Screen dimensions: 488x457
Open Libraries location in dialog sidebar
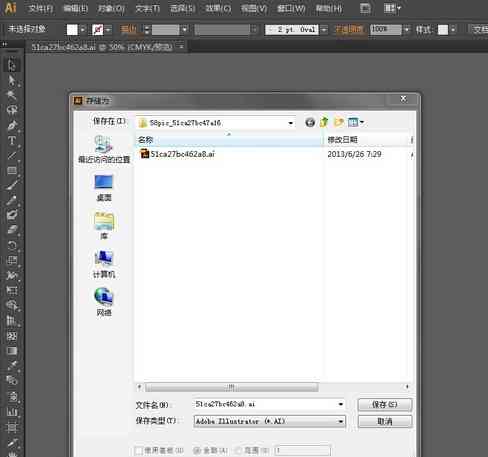point(104,226)
